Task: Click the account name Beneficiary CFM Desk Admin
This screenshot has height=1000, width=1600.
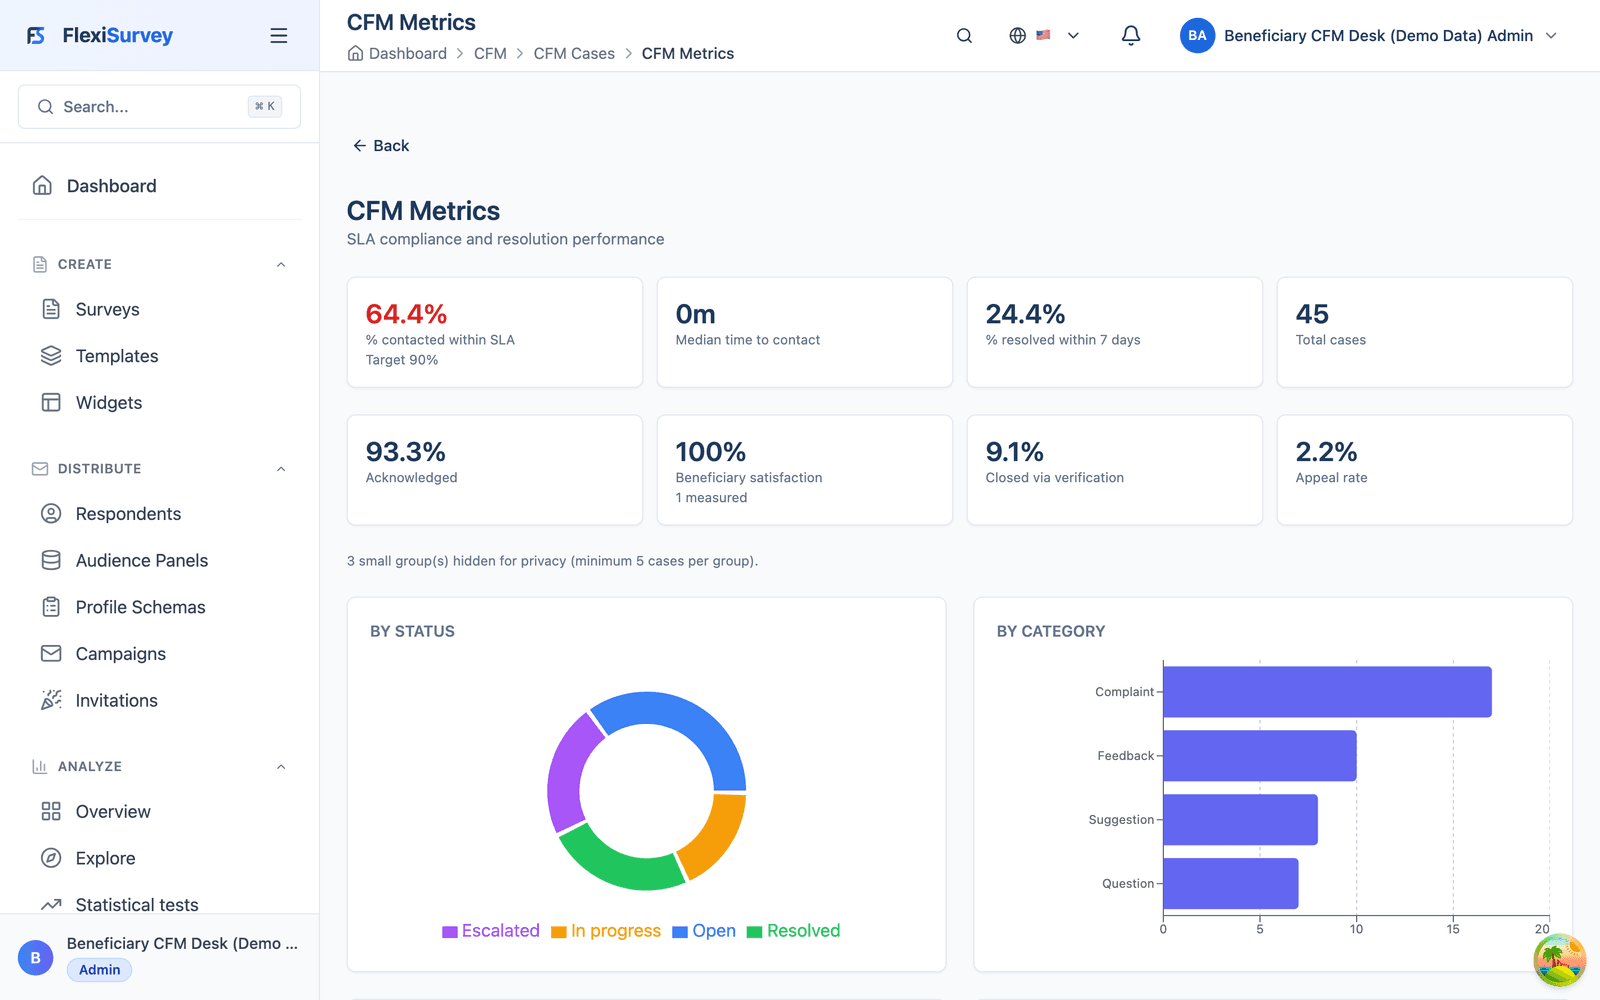Action: (x=1378, y=36)
